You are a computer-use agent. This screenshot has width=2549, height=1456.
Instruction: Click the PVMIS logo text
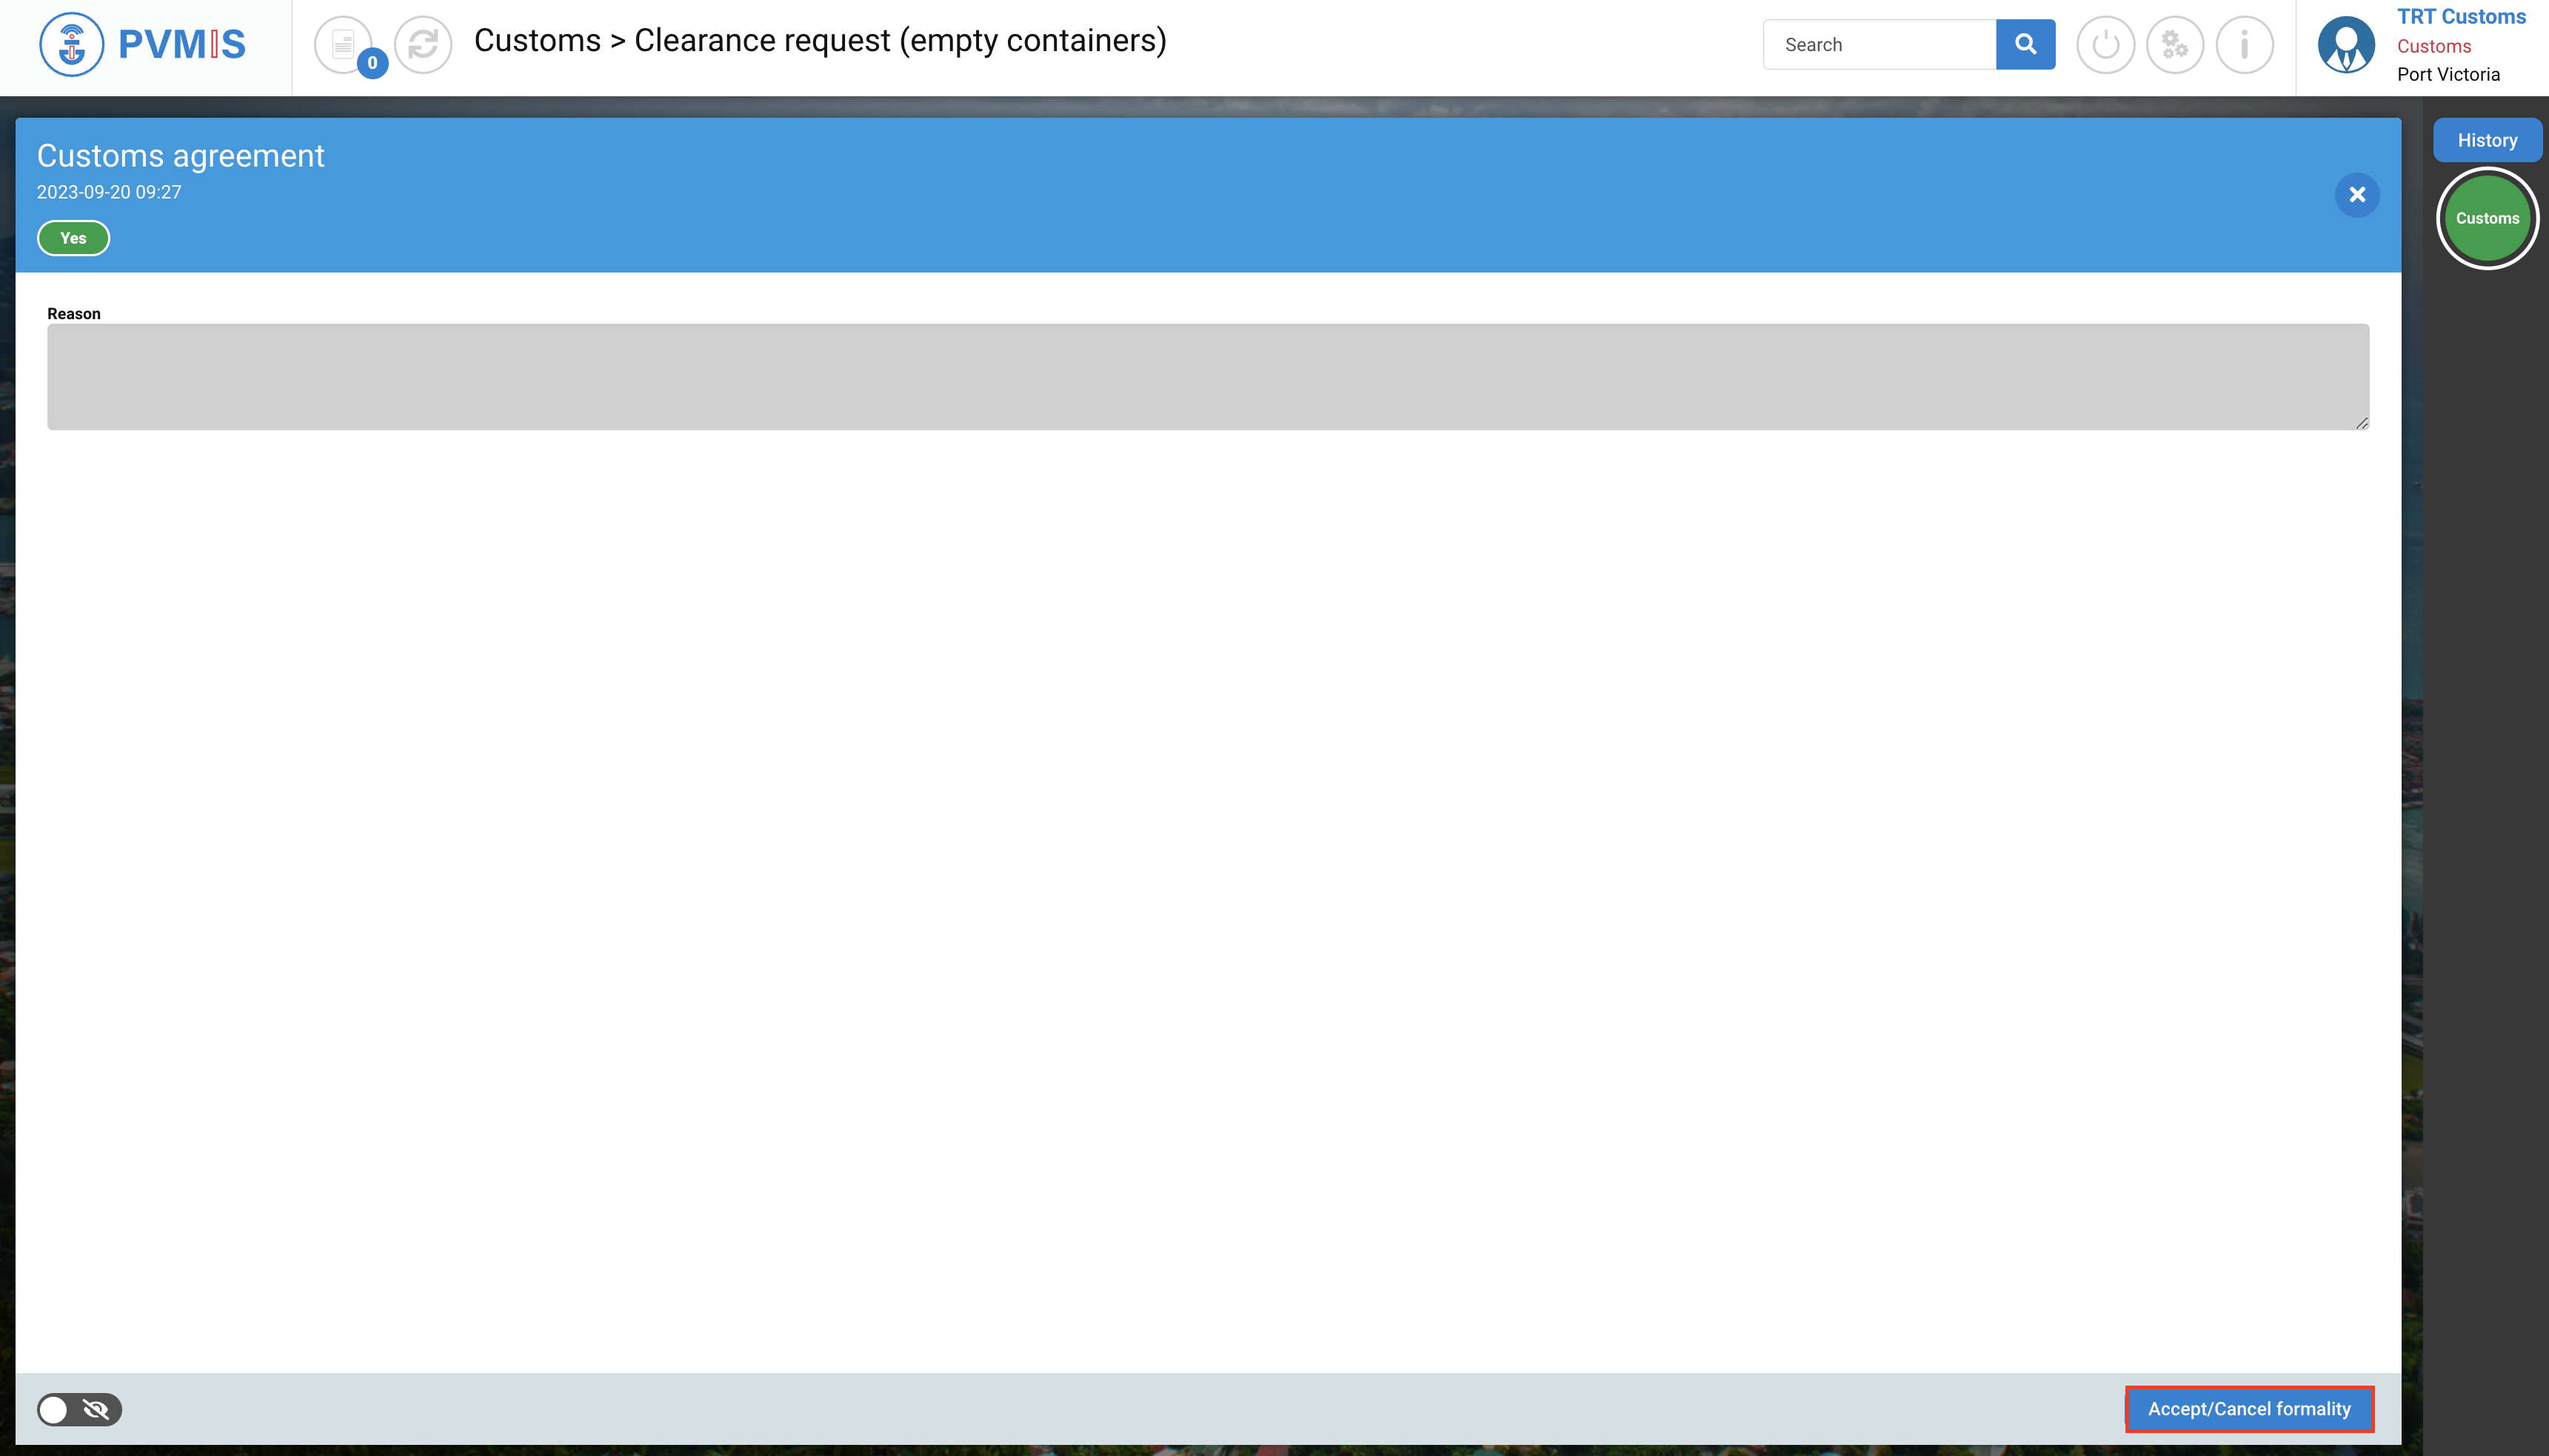click(x=182, y=45)
